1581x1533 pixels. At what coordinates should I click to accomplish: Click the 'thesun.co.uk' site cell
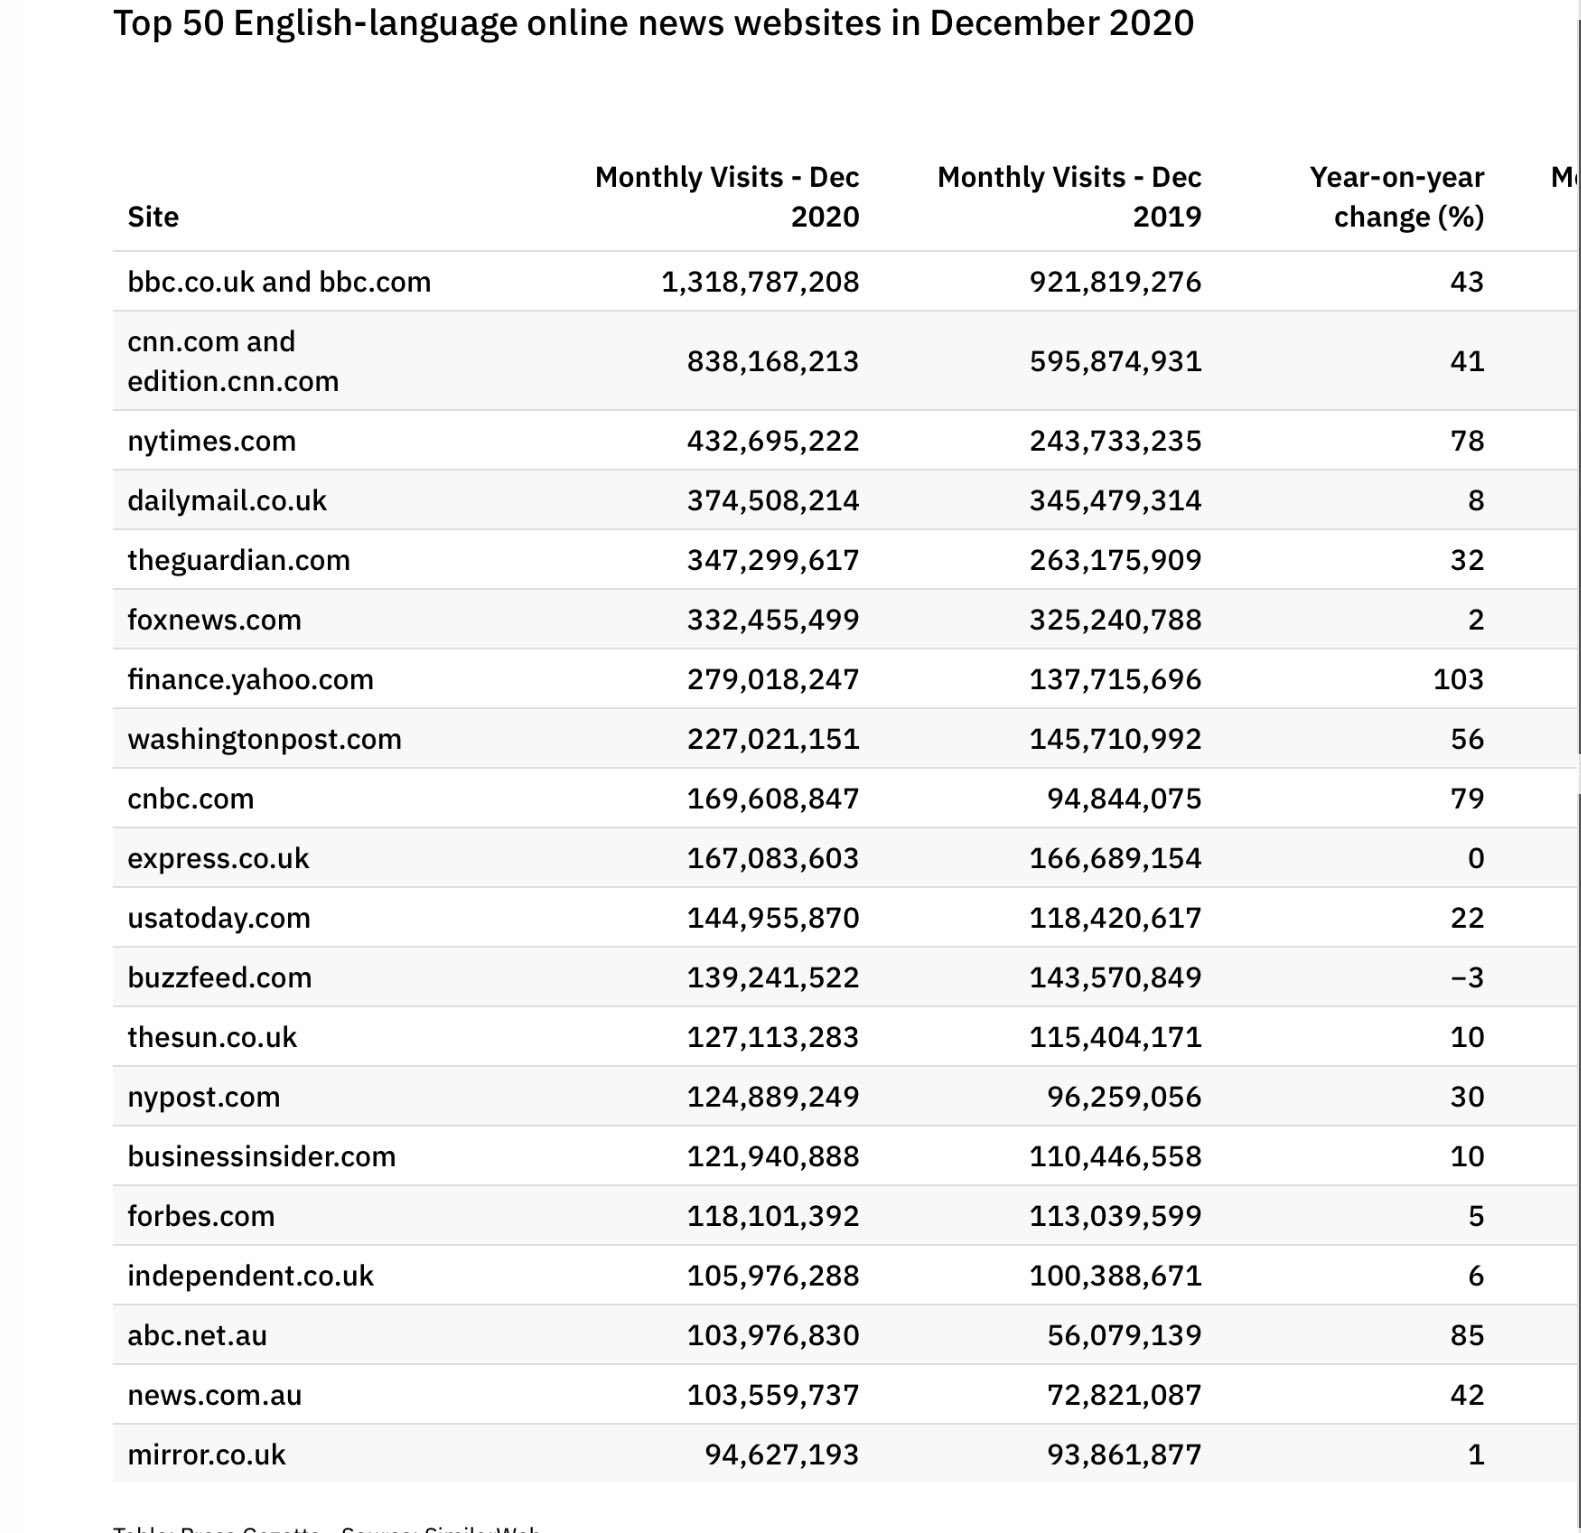coord(212,1037)
